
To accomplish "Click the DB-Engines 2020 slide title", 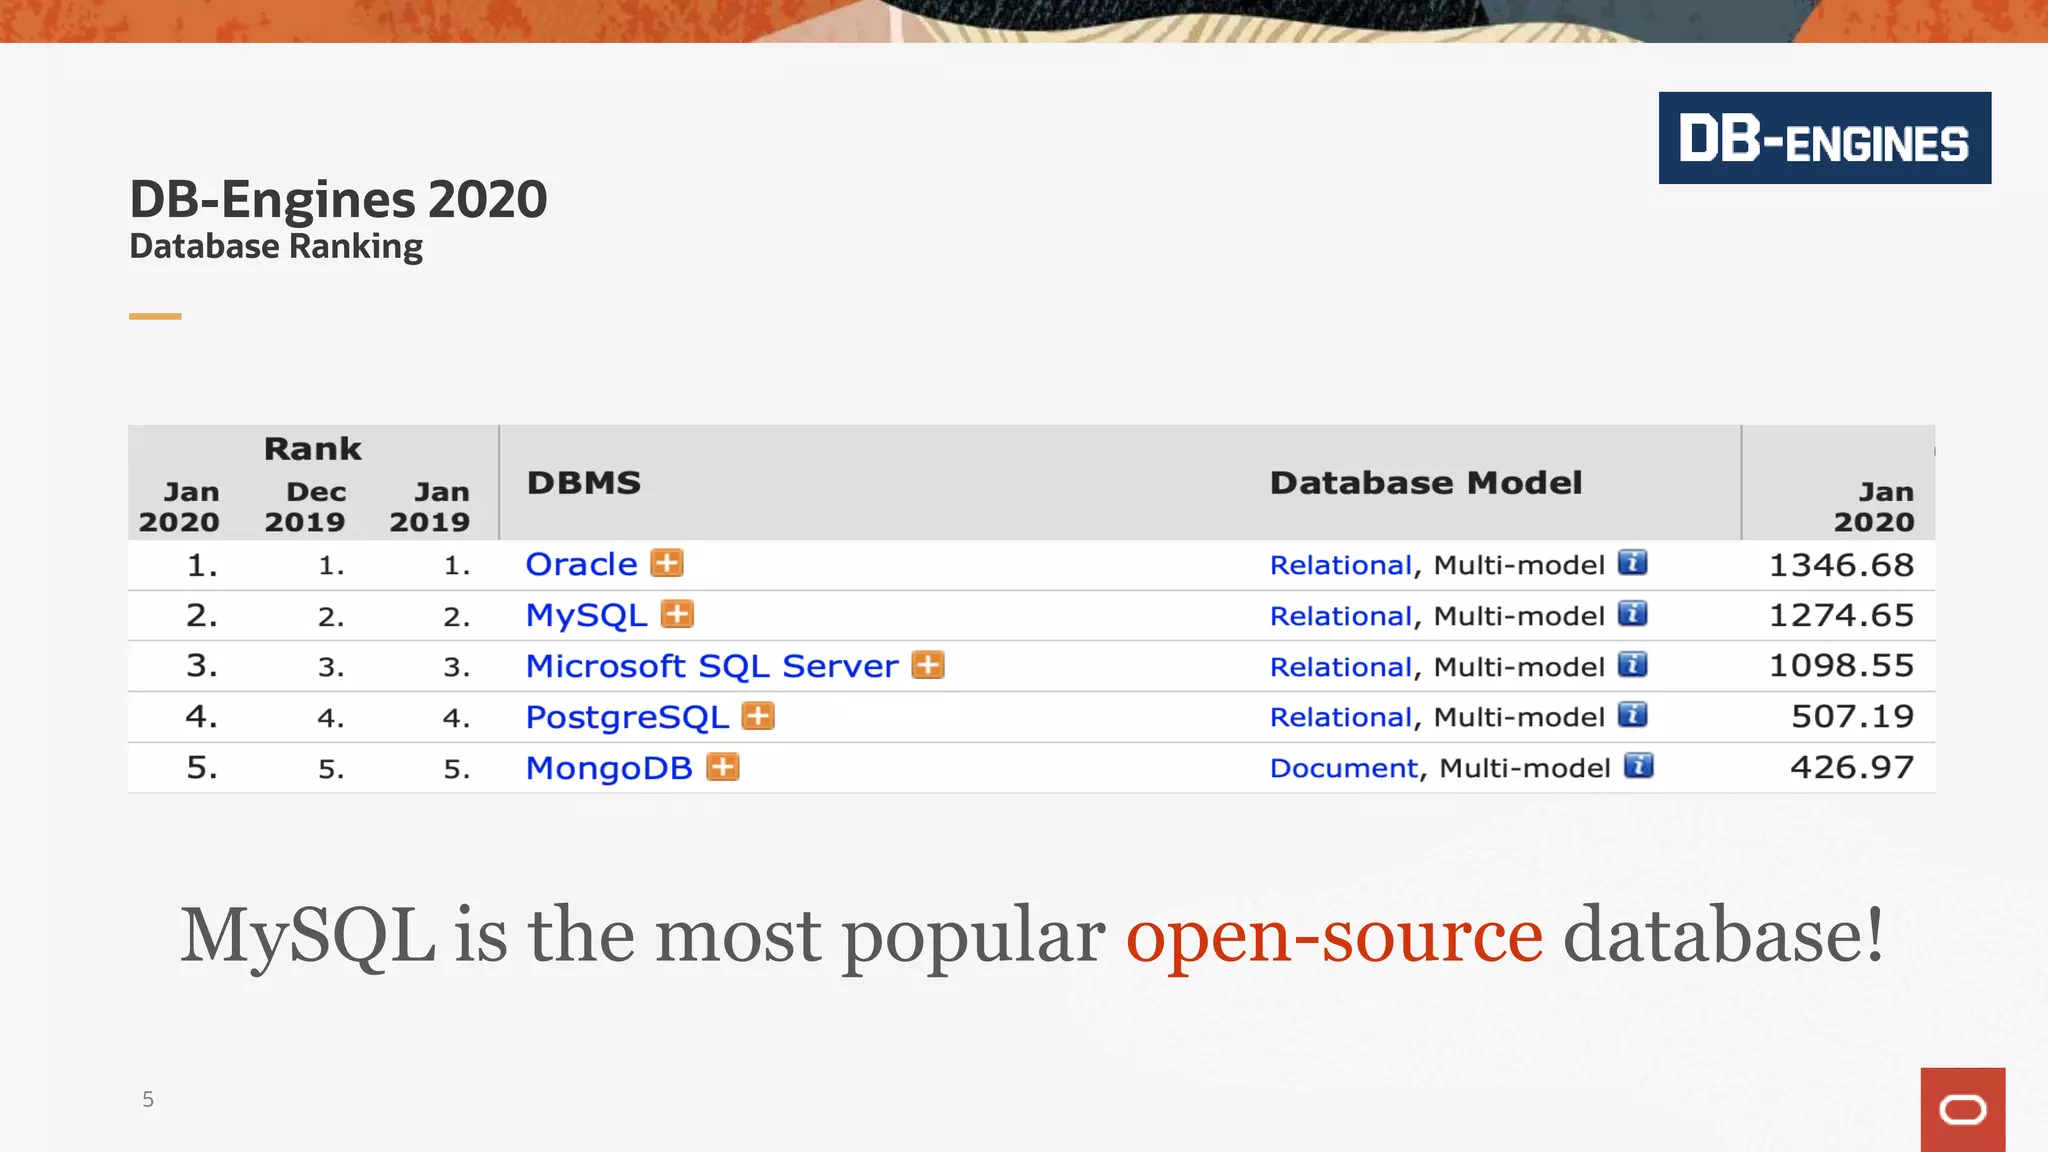I will tap(338, 199).
